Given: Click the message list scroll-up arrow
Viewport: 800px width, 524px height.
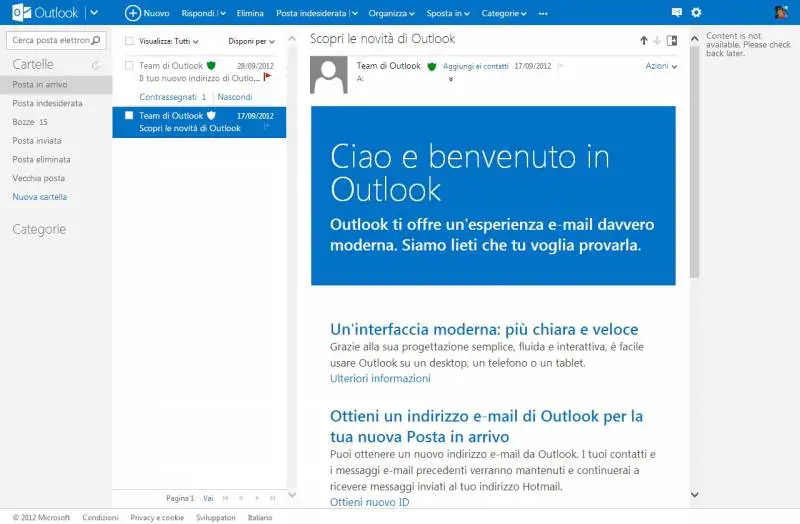Looking at the screenshot, I should (292, 39).
